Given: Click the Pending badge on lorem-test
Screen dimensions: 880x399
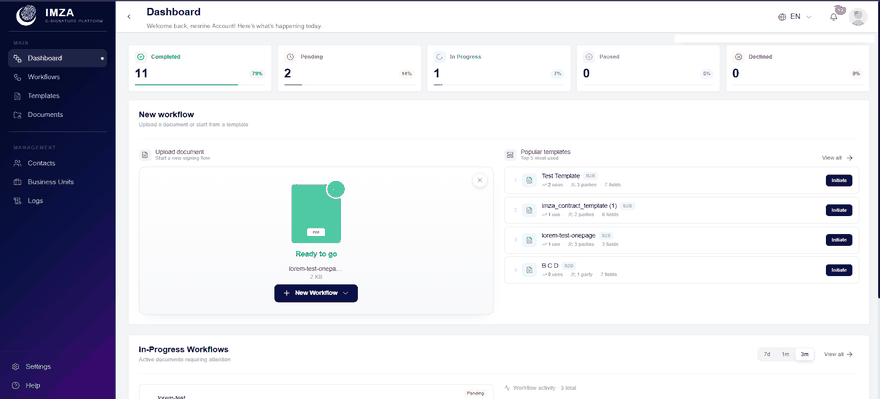Looking at the screenshot, I should tap(475, 393).
